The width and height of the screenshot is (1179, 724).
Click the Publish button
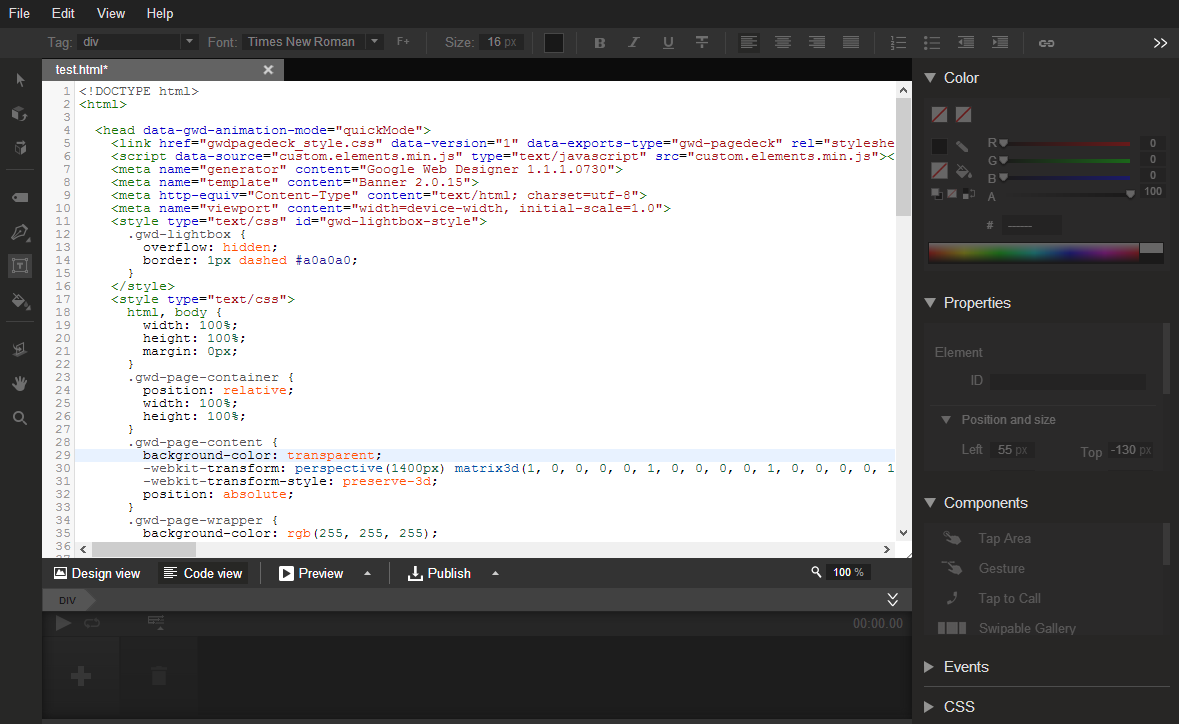(439, 573)
